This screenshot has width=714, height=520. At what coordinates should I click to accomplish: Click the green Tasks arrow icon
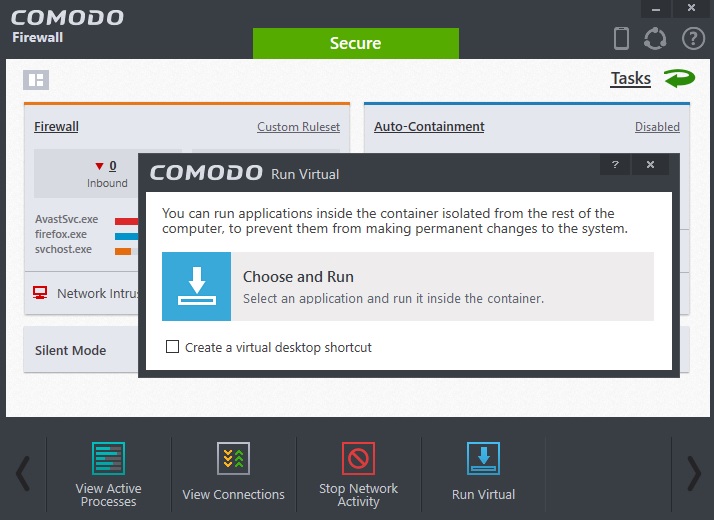click(x=679, y=78)
